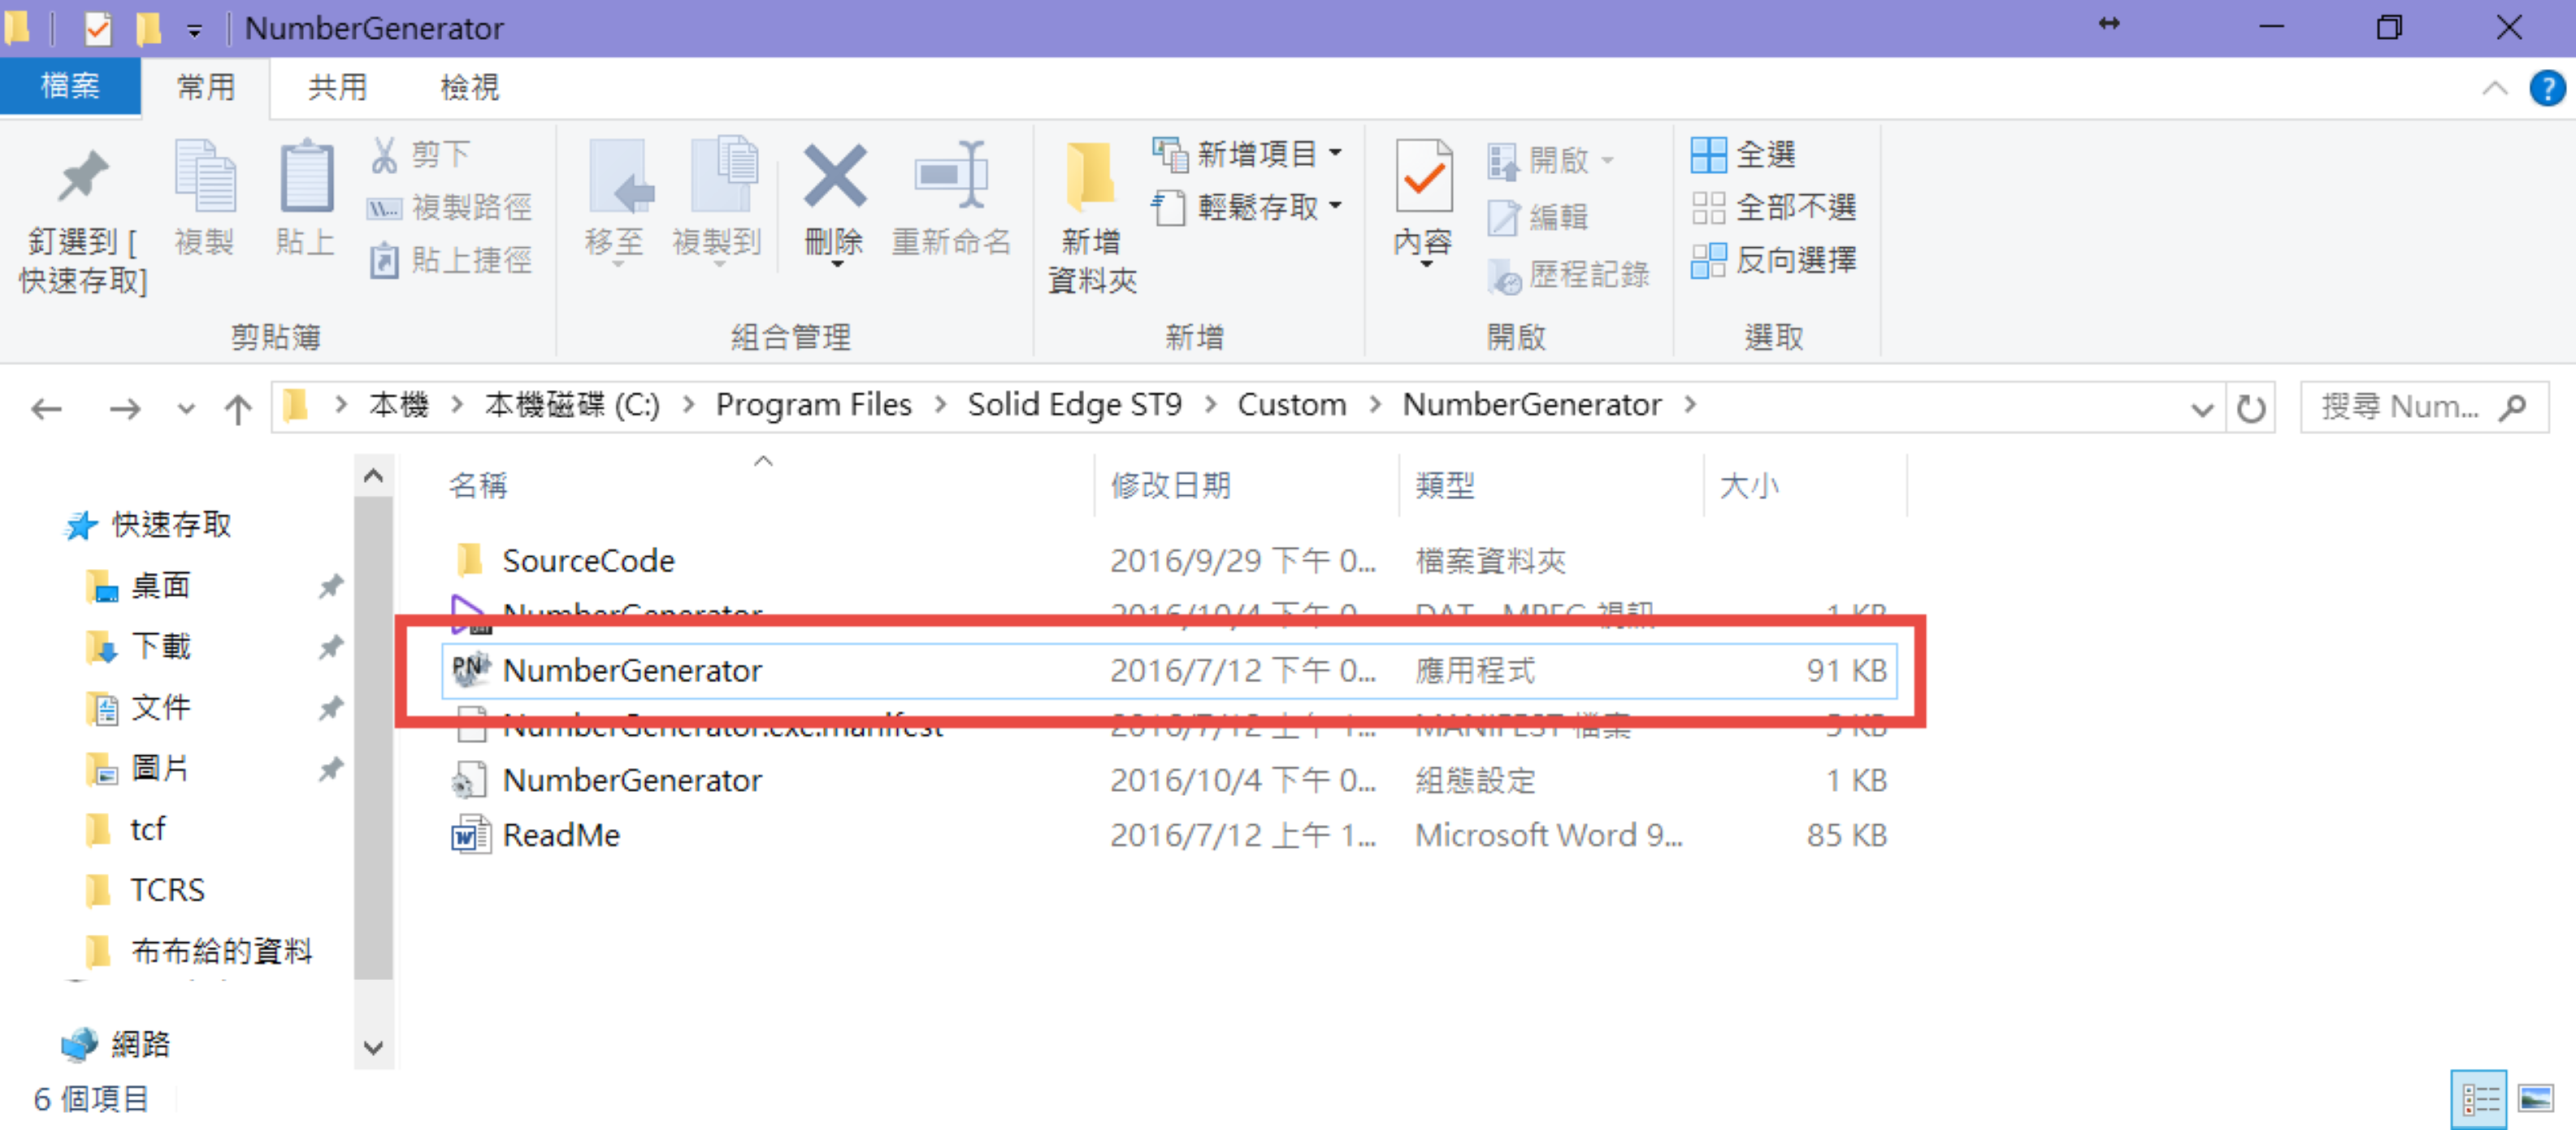Click the Properties quick access toolbar icon
Image resolution: width=2576 pixels, height=1130 pixels.
(98, 29)
